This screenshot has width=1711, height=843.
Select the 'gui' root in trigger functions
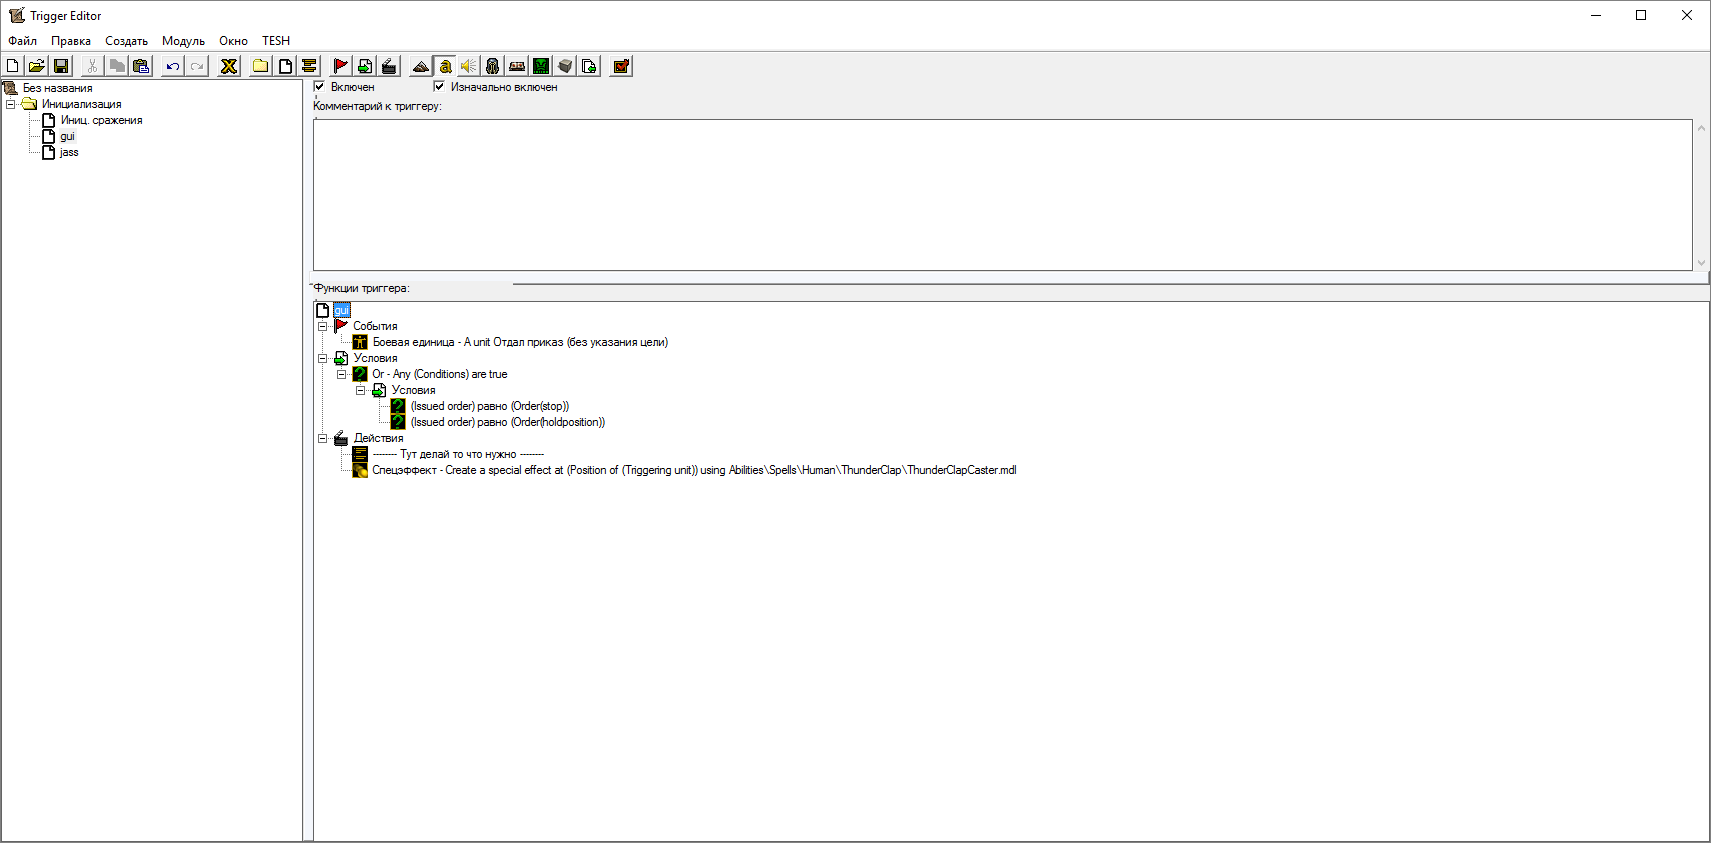[342, 310]
